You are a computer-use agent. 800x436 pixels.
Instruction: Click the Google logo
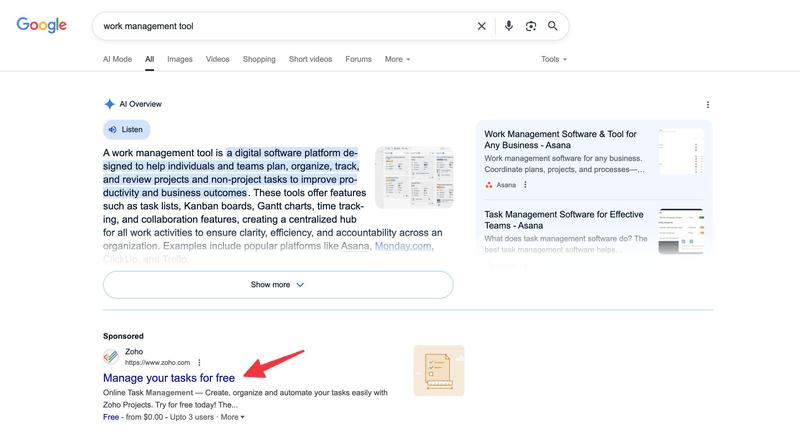(42, 25)
